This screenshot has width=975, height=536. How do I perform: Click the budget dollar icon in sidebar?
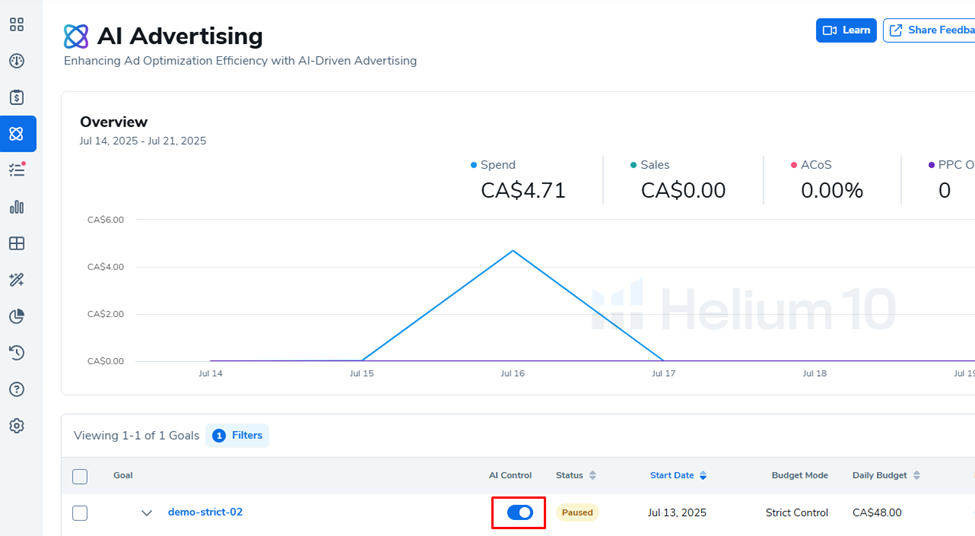pyautogui.click(x=16, y=98)
